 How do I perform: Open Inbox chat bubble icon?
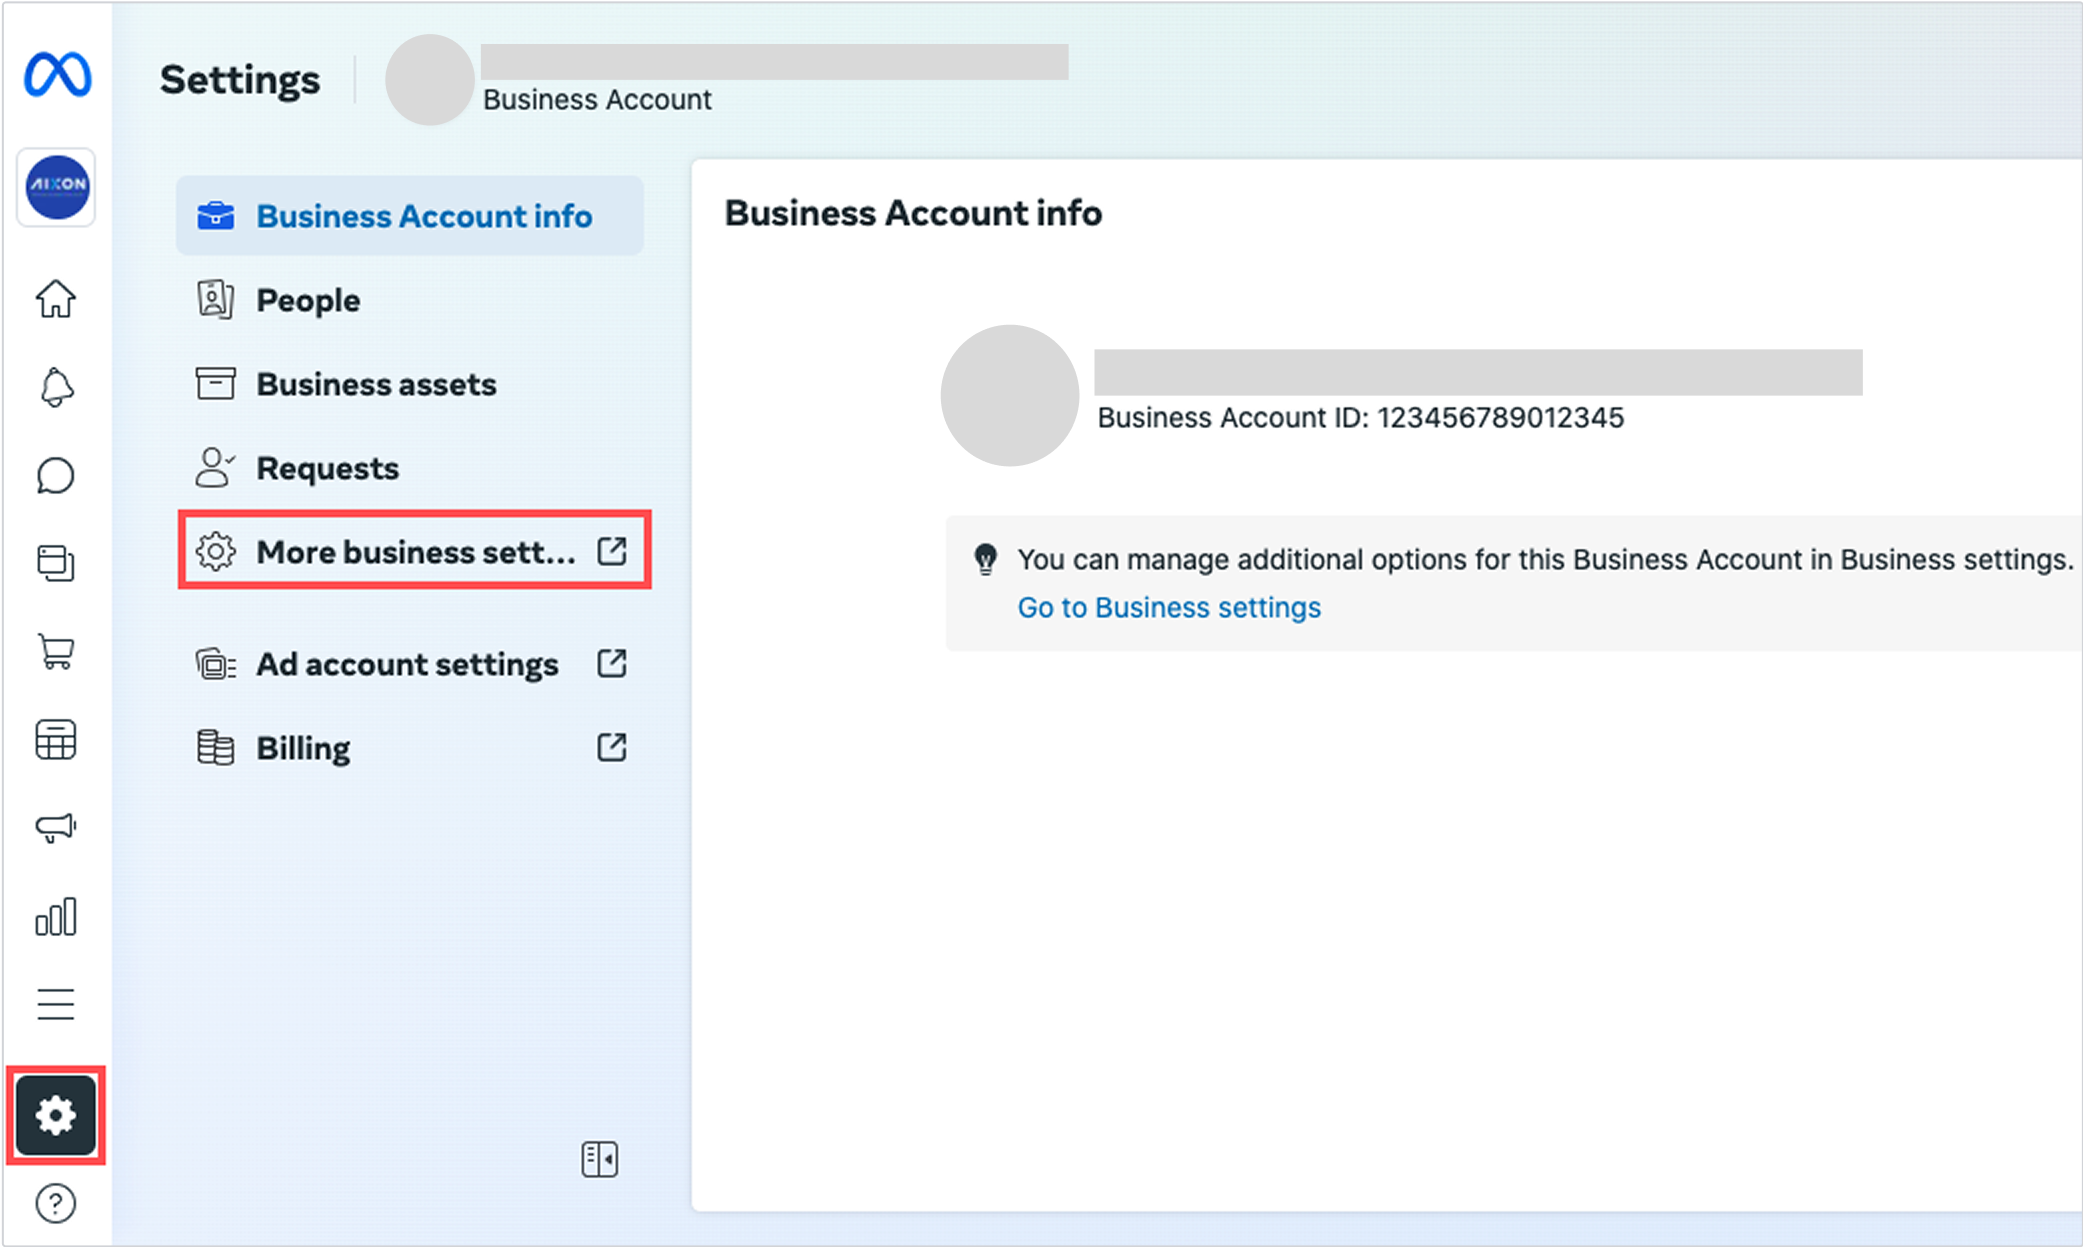pyautogui.click(x=56, y=476)
